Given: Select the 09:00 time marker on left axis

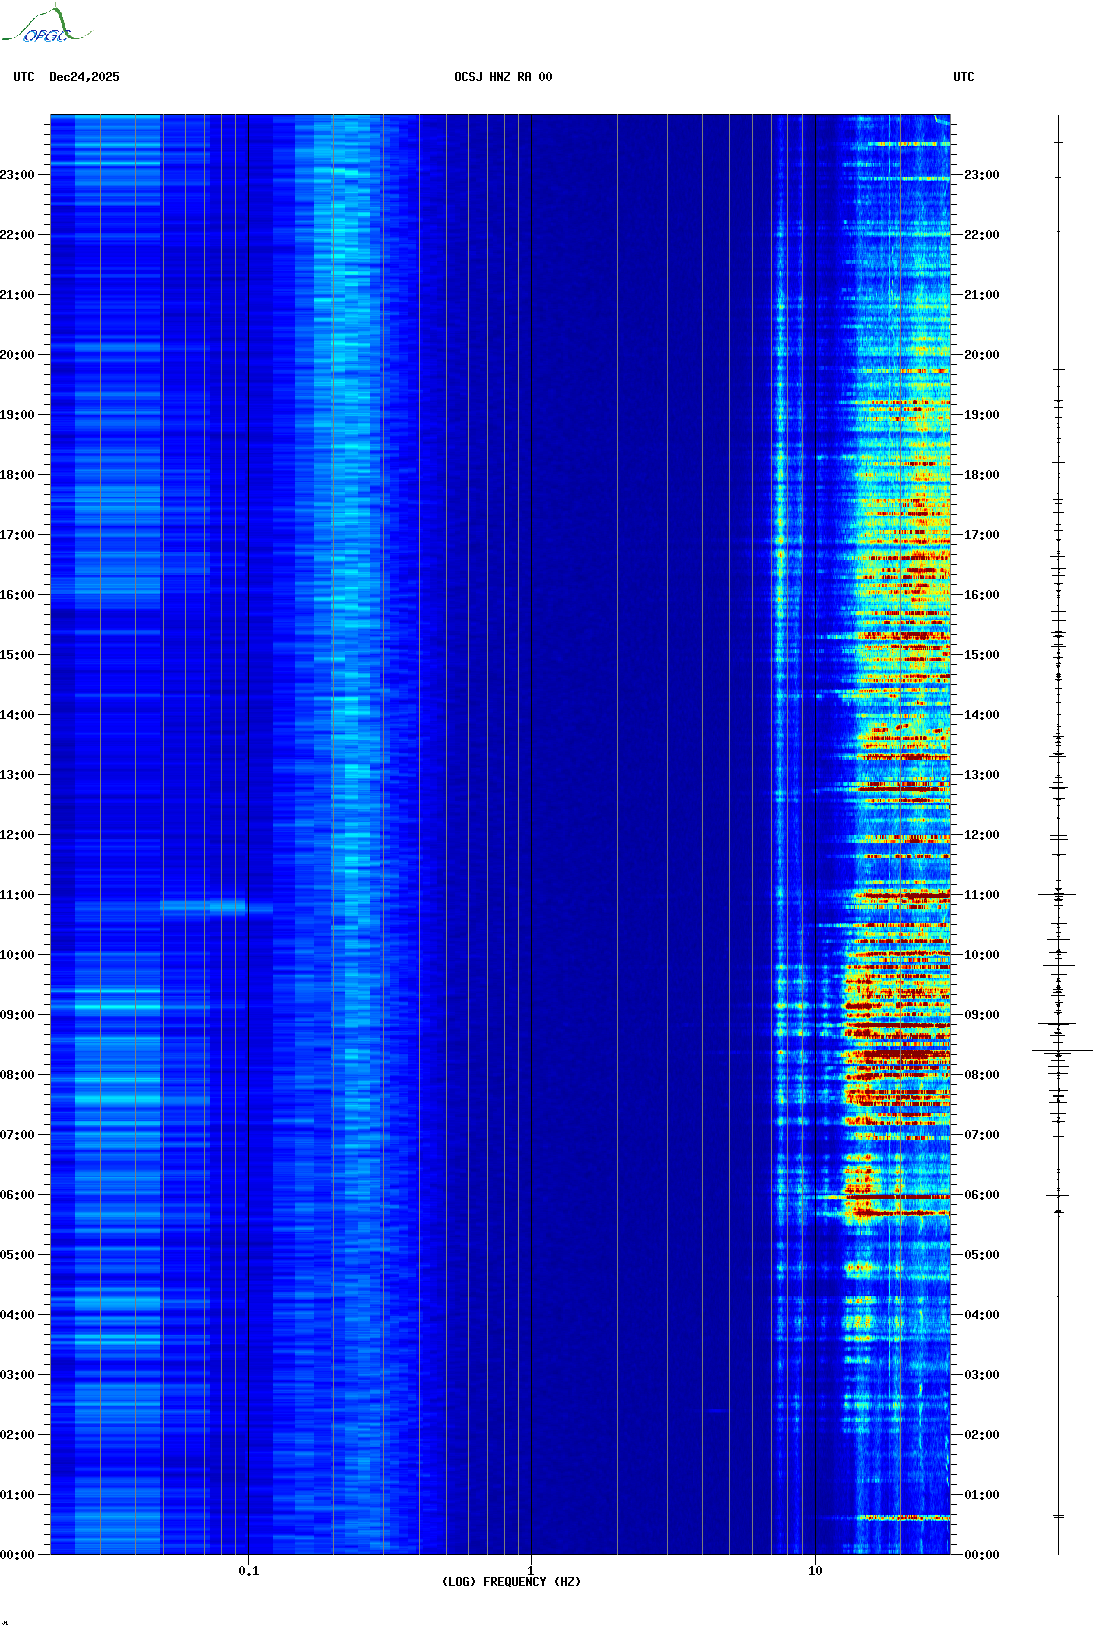Looking at the screenshot, I should coord(18,1015).
